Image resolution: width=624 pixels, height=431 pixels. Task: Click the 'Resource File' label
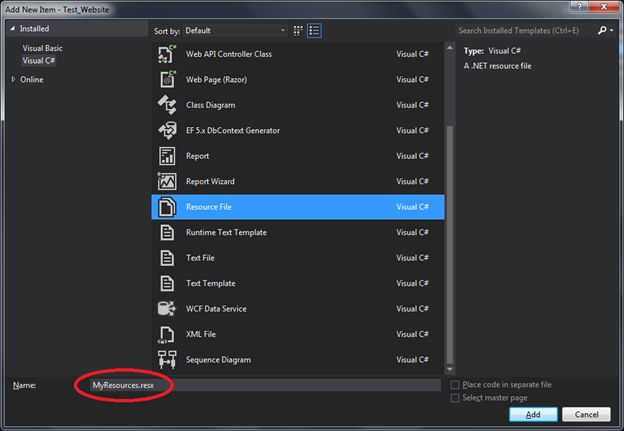(x=209, y=207)
